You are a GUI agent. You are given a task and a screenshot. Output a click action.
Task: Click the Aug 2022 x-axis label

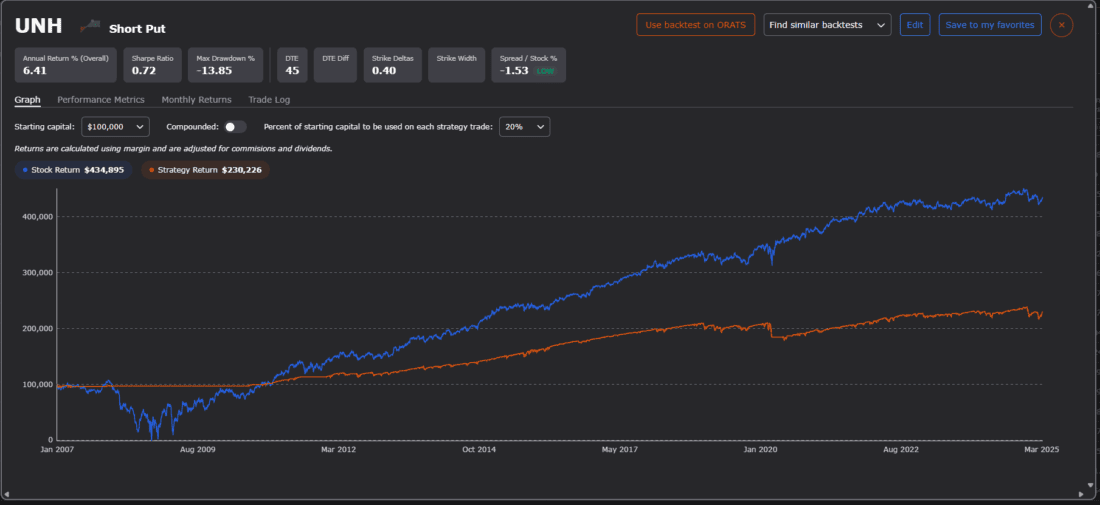(900, 450)
